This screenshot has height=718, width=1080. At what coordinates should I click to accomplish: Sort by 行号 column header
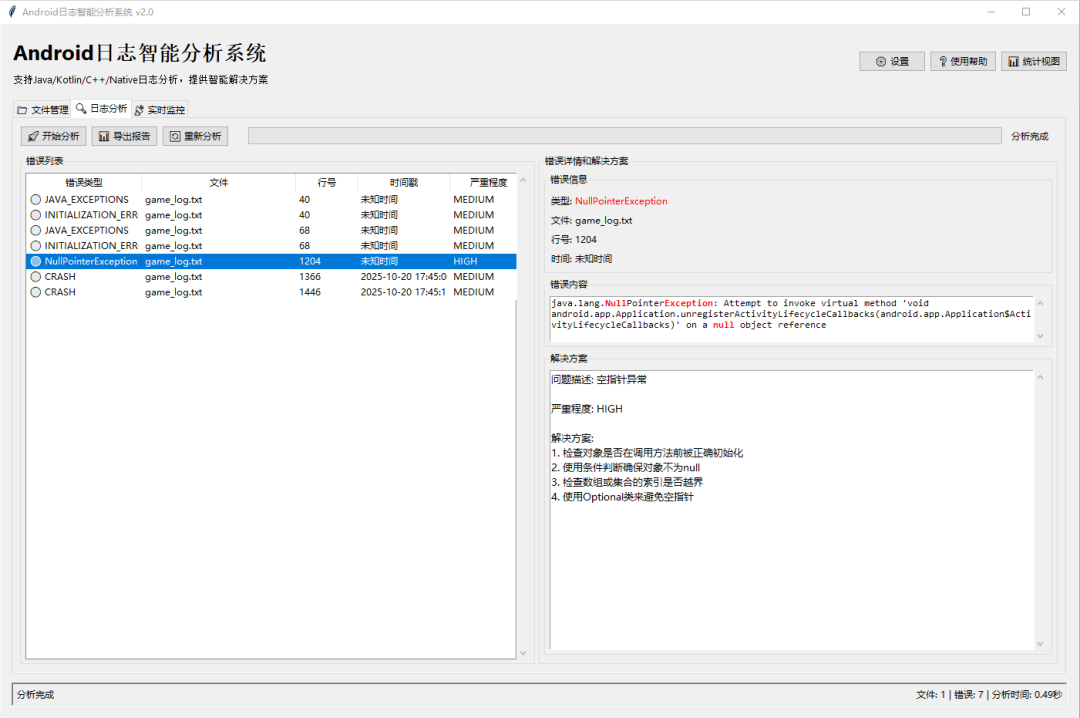[x=326, y=183]
